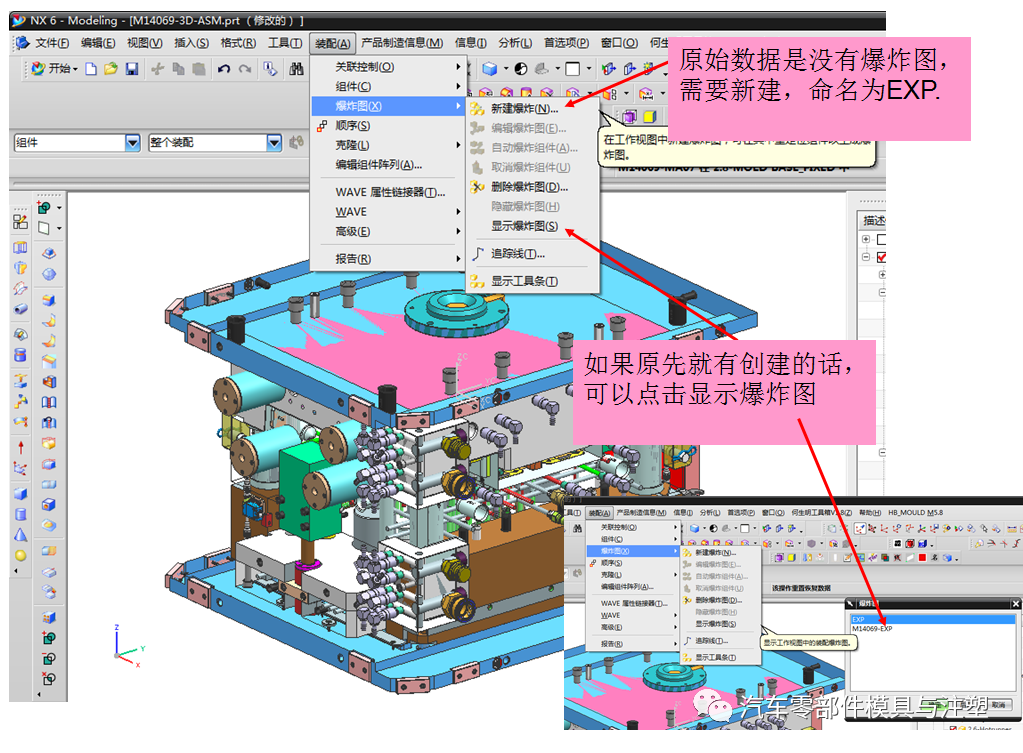Select M14069-EXP in the inset explosion list
Viewport: 1023px width, 753px height.
tap(932, 628)
